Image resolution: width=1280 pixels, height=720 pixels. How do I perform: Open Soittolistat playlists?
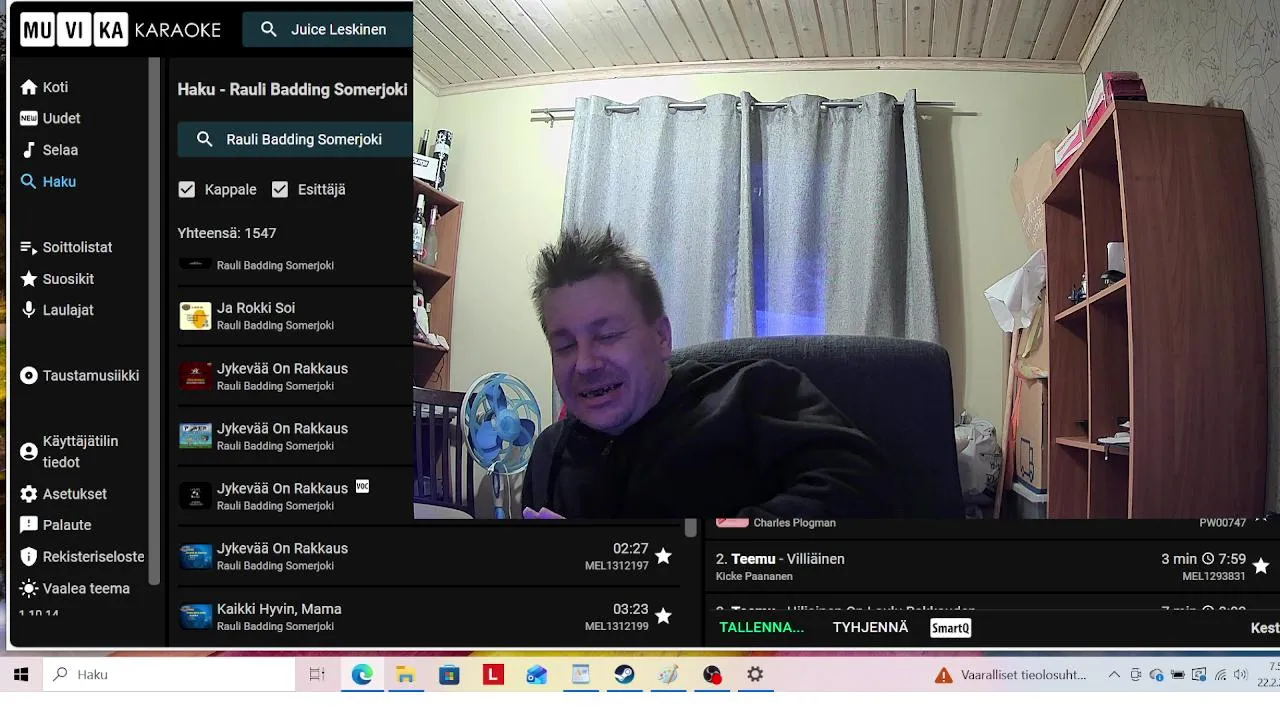66,247
